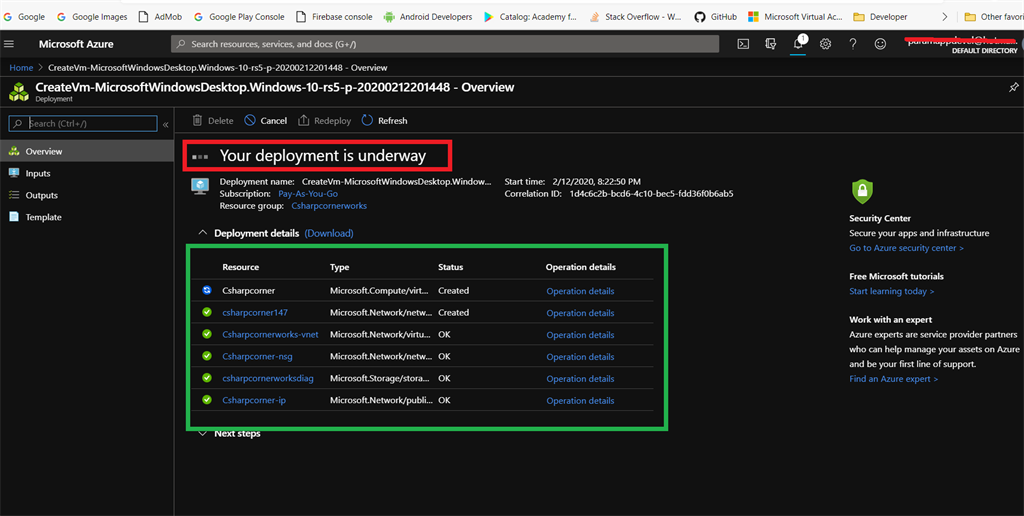Click the deployment cube icon in the title

19,91
